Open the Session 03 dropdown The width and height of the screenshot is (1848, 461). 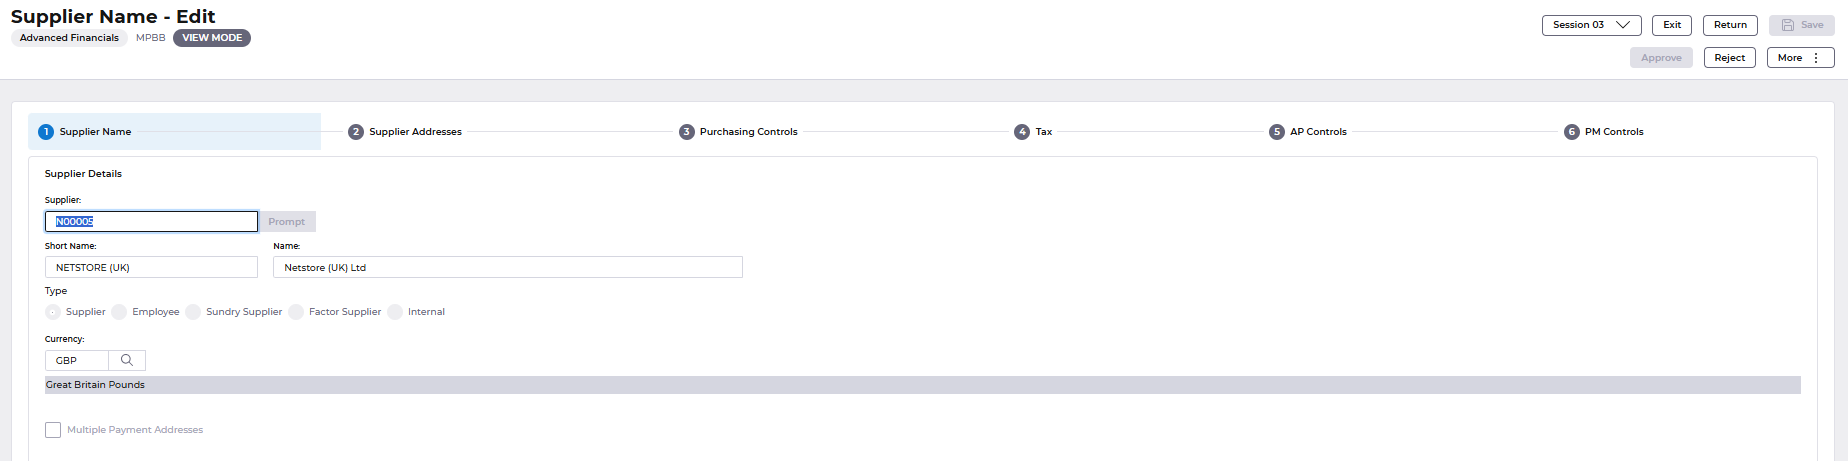tap(1591, 25)
